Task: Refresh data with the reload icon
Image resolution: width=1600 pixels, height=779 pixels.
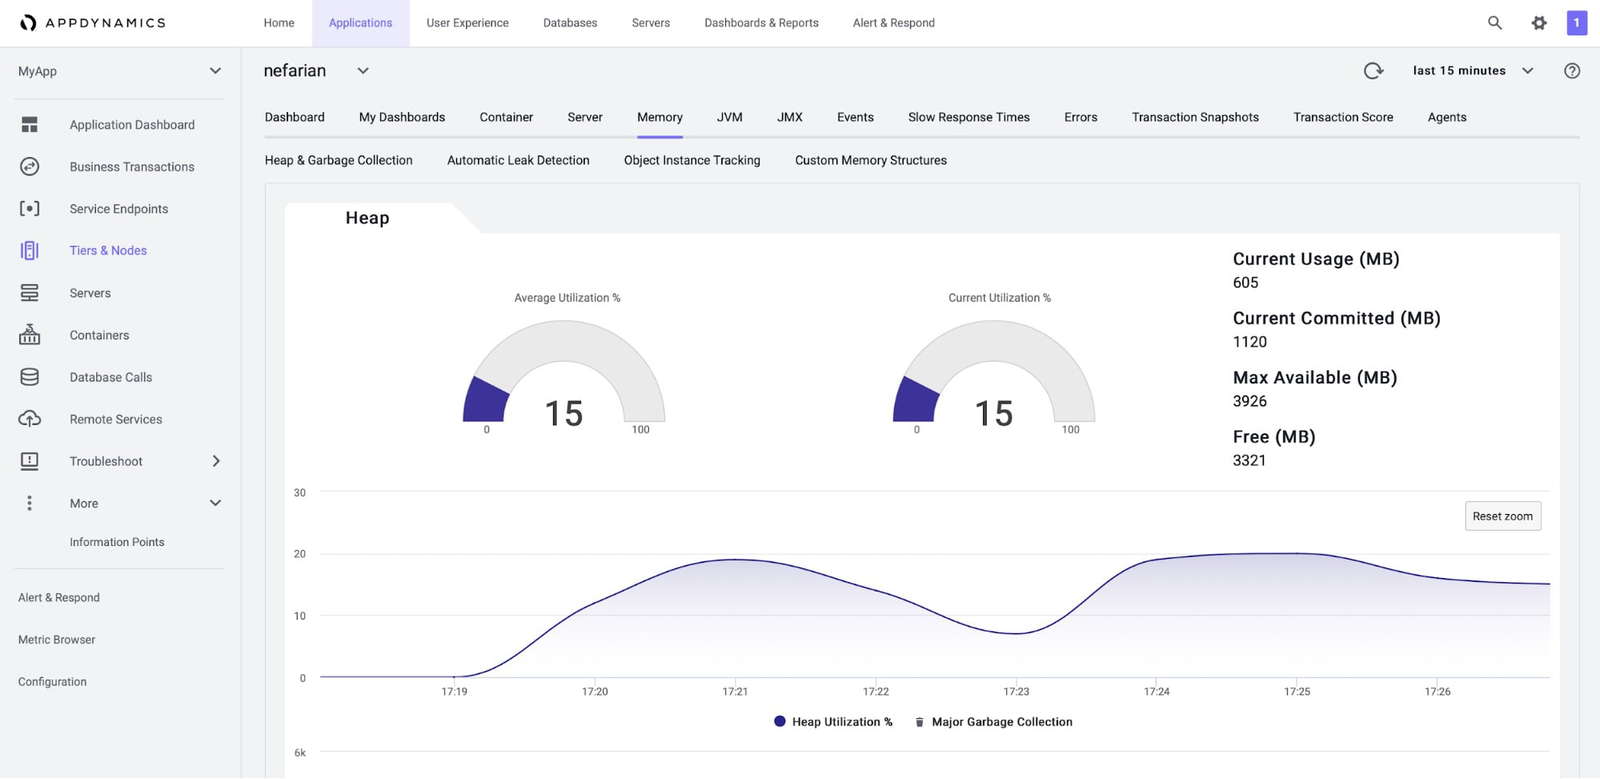Action: point(1373,70)
